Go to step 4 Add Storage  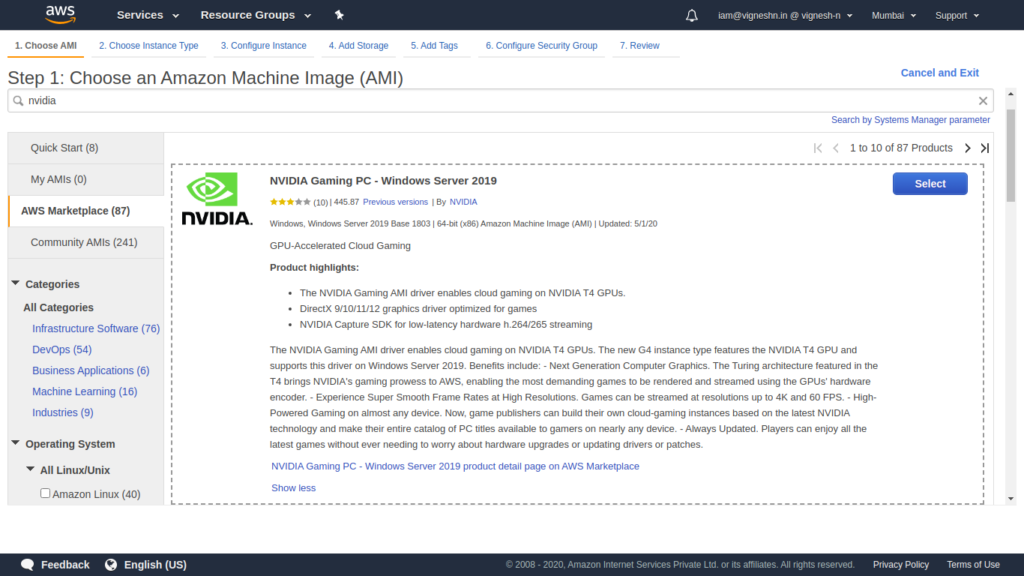coord(359,46)
